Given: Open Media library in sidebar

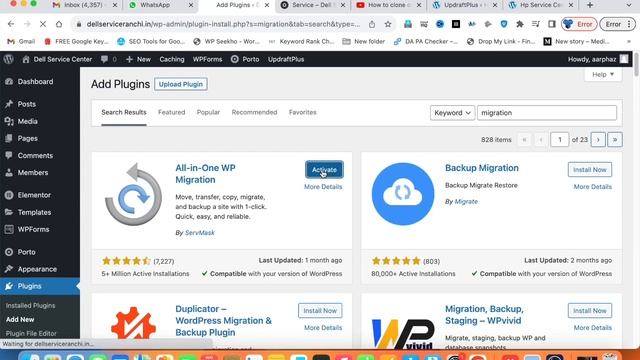Looking at the screenshot, I should click(27, 121).
